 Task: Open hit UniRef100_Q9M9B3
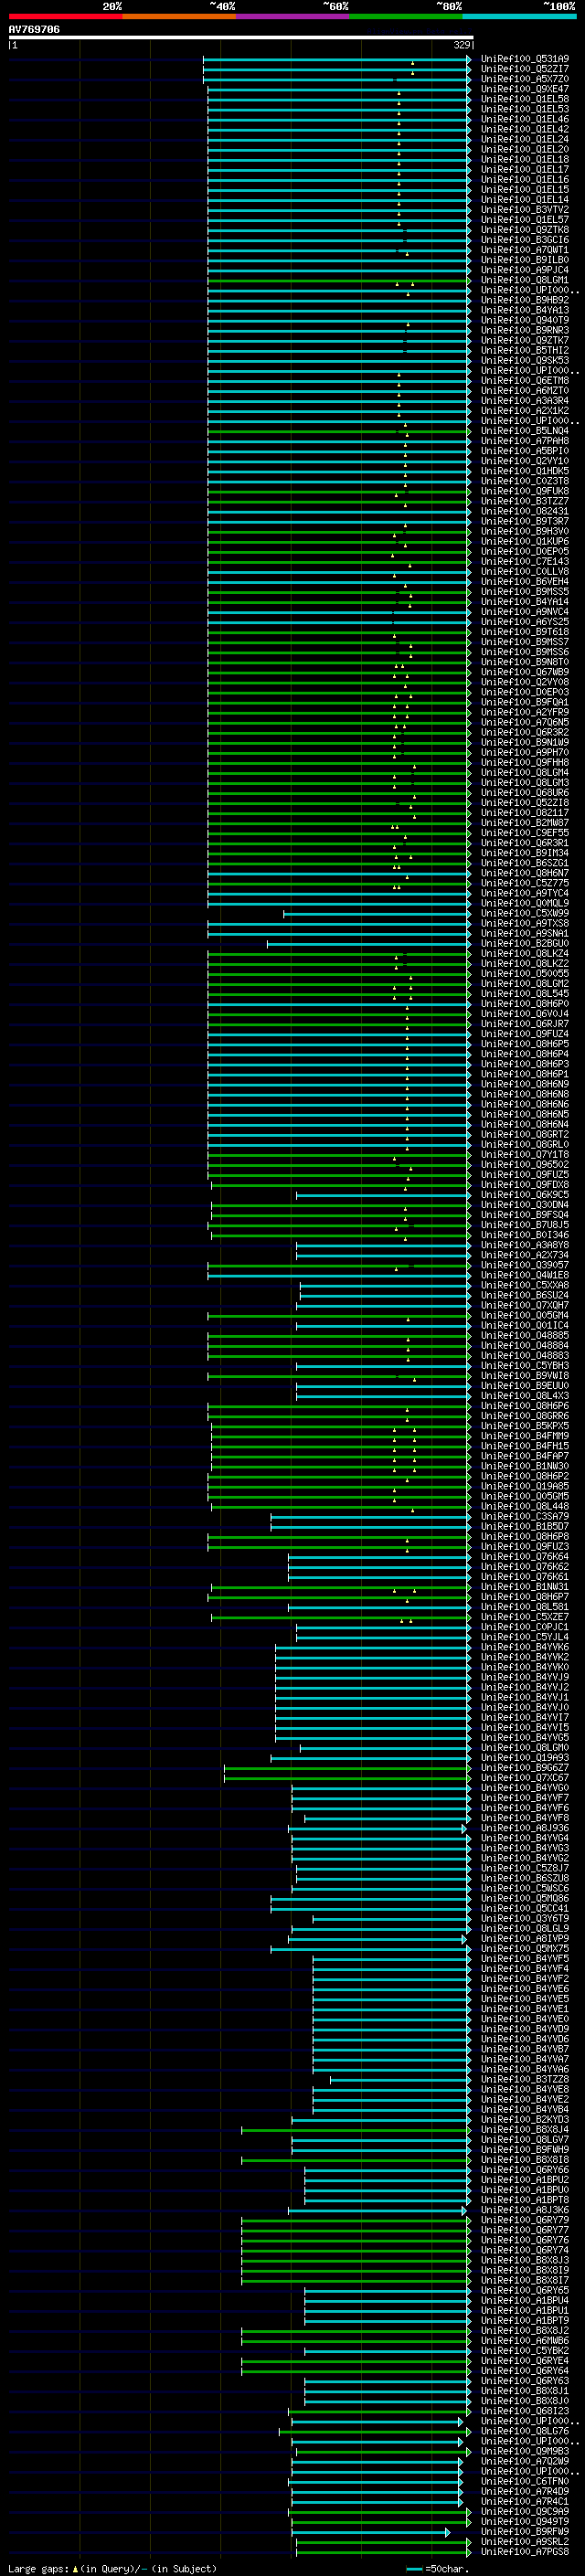[525, 2451]
